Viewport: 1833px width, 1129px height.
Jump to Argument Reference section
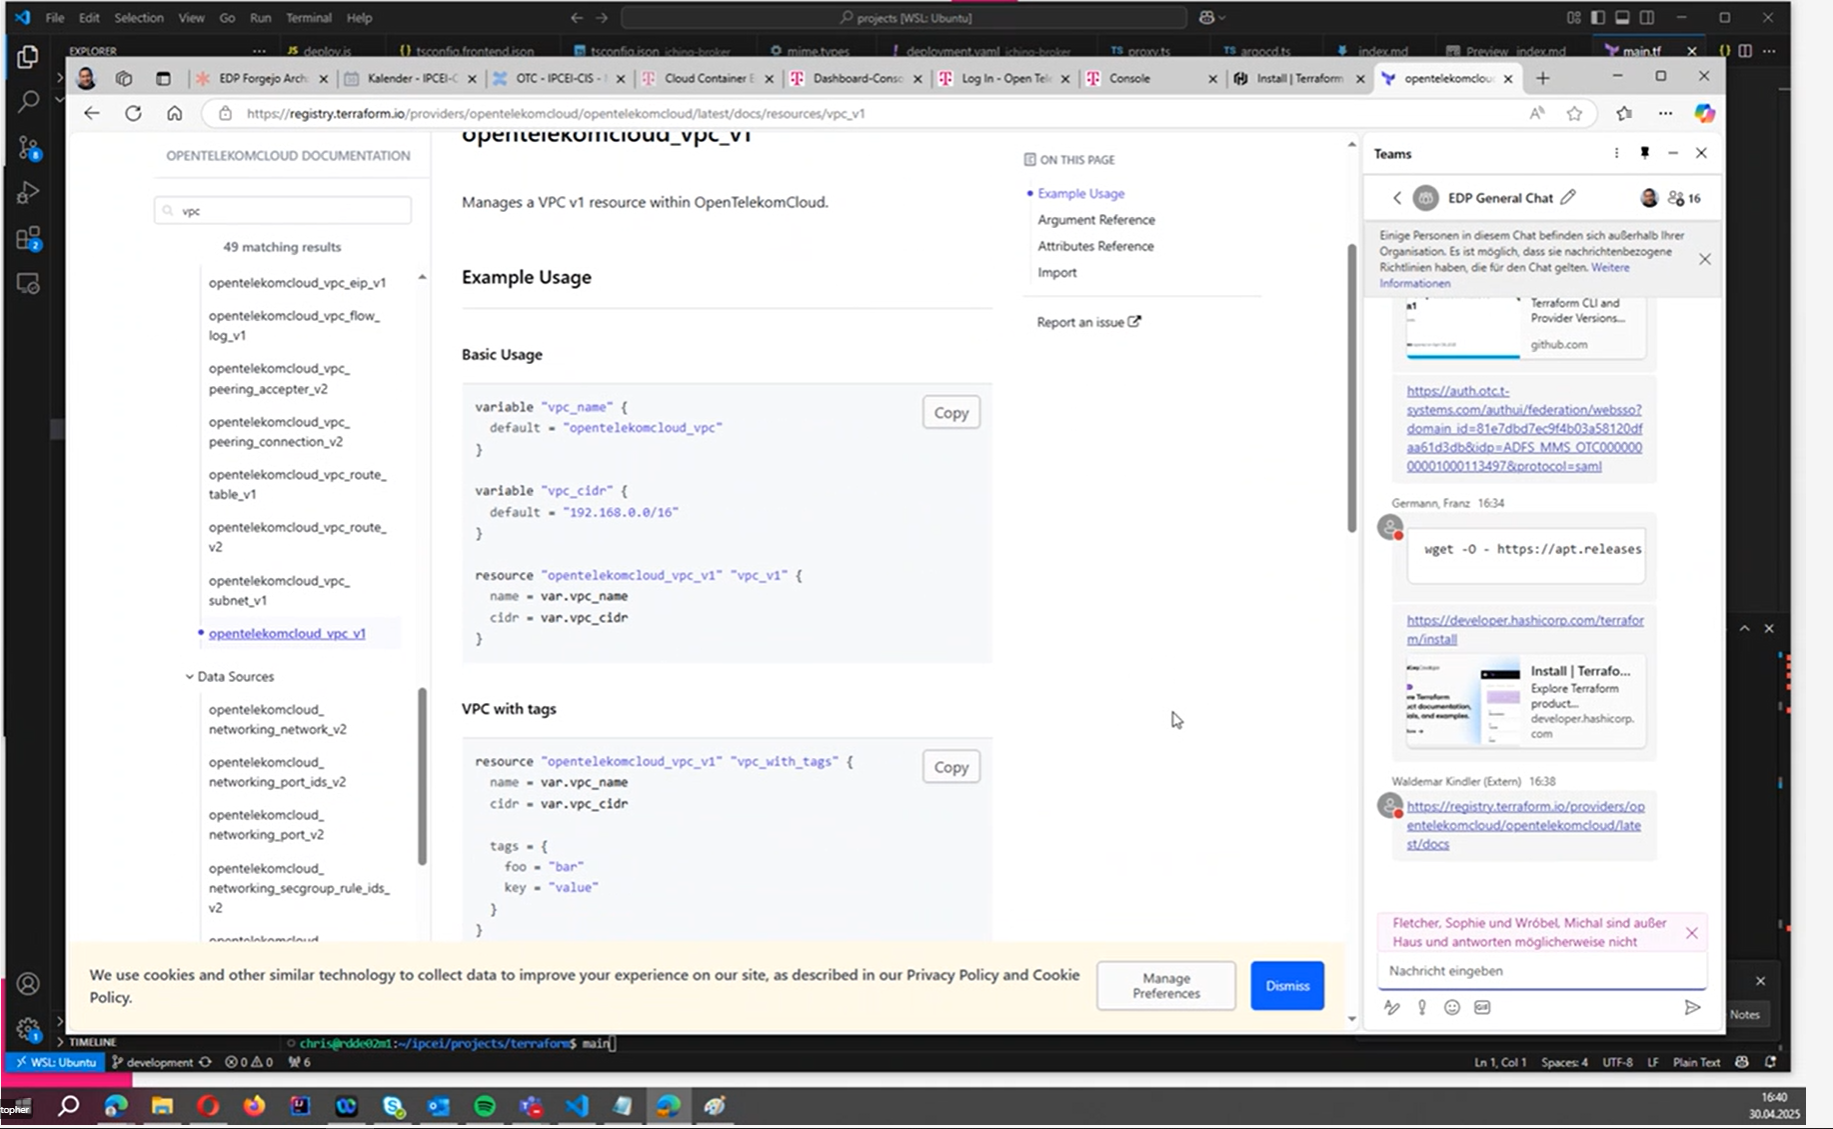click(x=1096, y=220)
